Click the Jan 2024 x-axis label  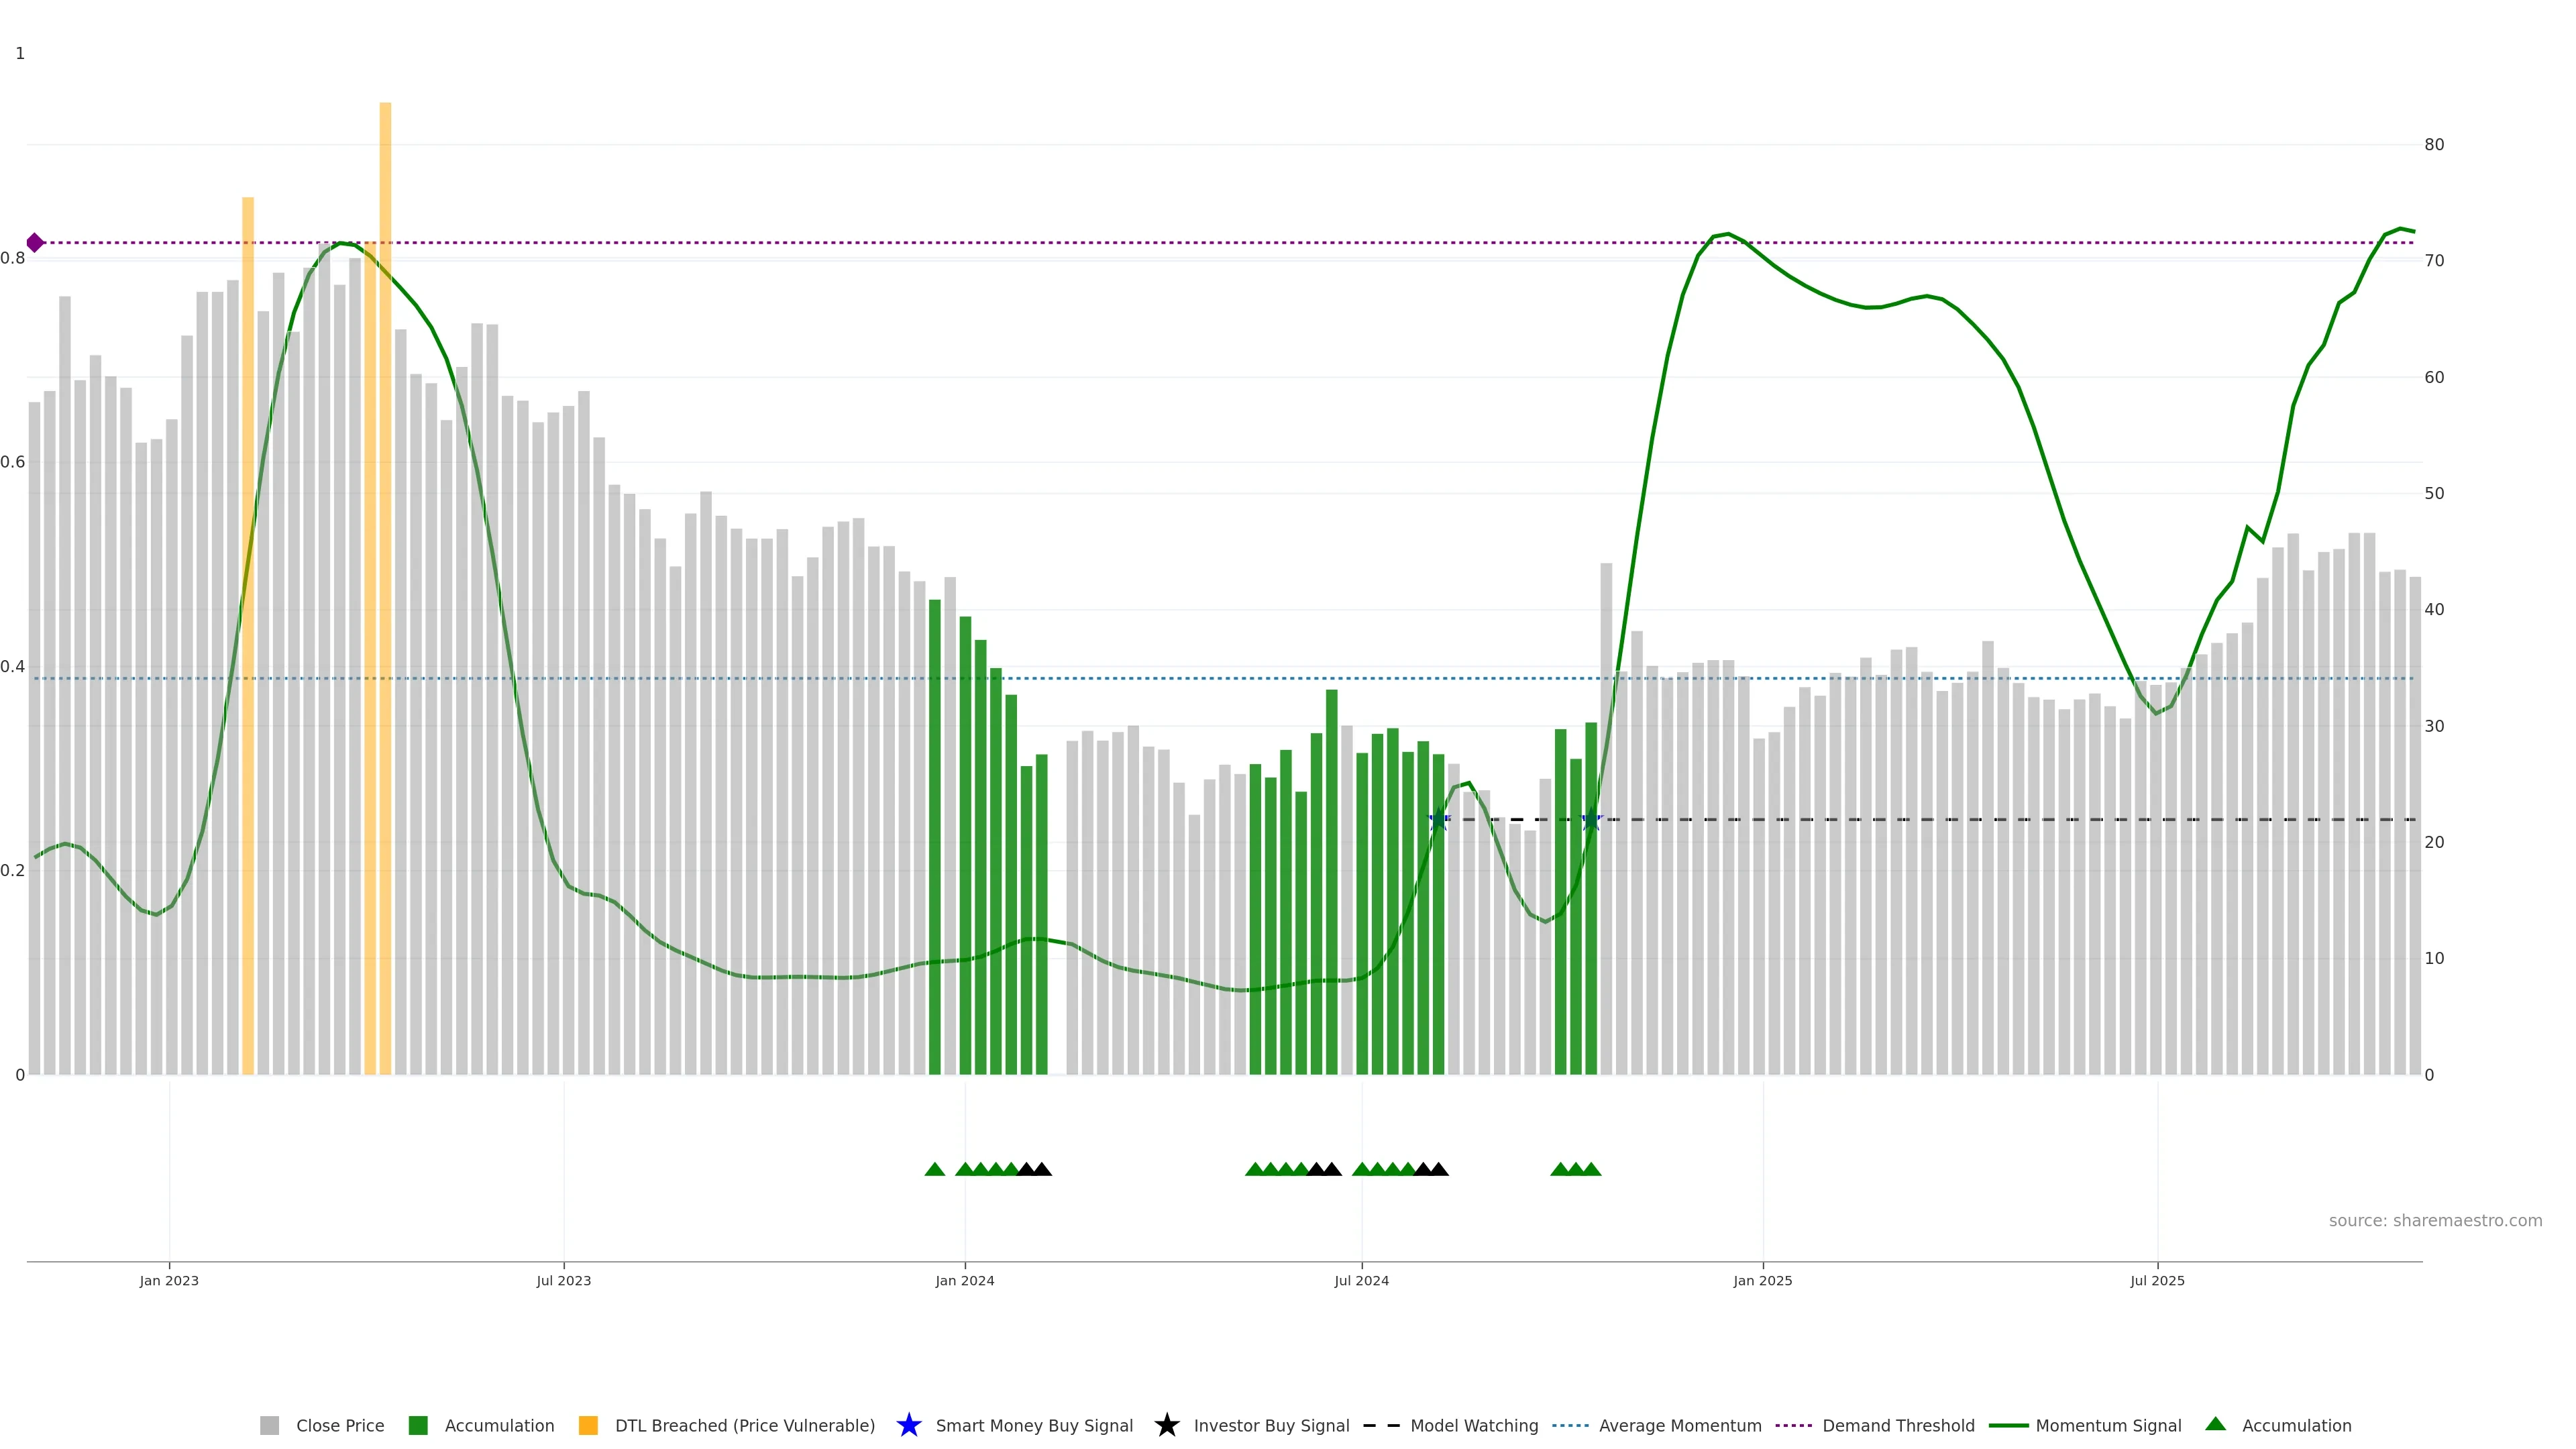click(x=964, y=1280)
